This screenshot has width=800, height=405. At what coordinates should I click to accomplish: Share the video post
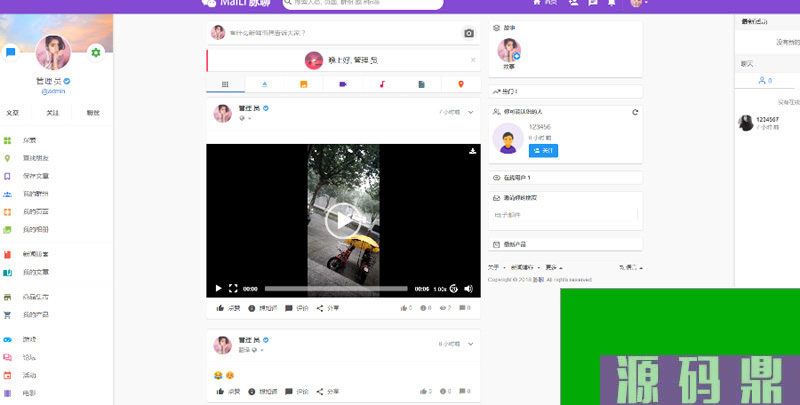coord(328,308)
